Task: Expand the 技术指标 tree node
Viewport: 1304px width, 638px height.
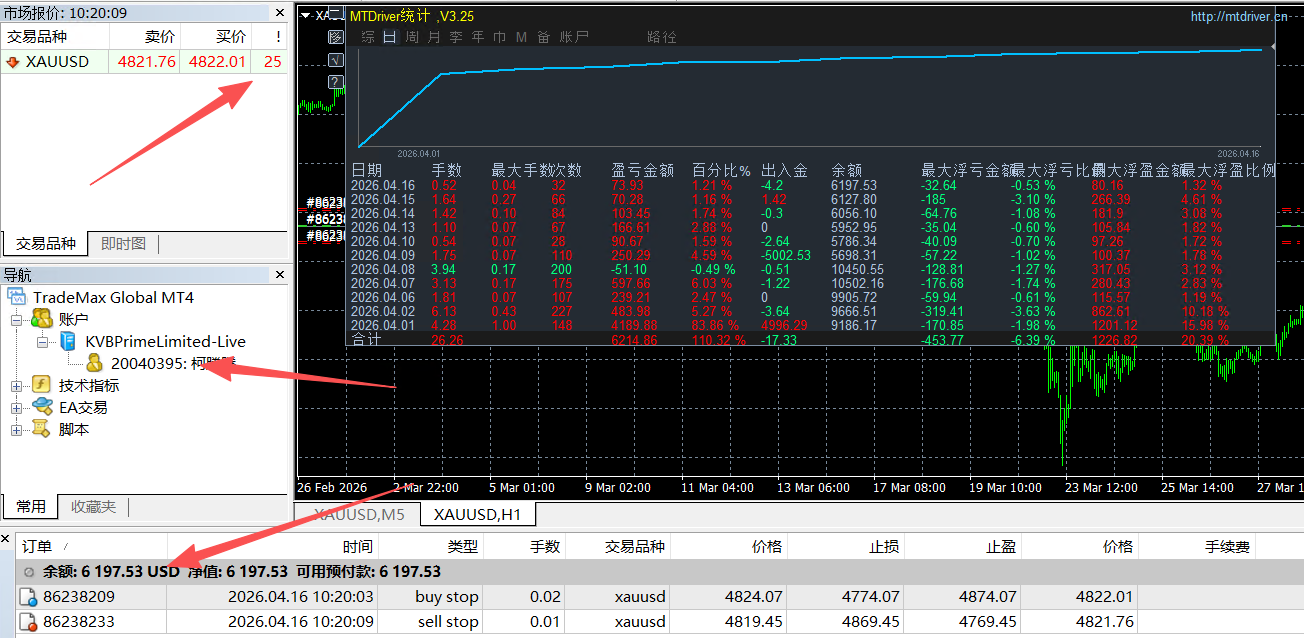Action: point(16,386)
